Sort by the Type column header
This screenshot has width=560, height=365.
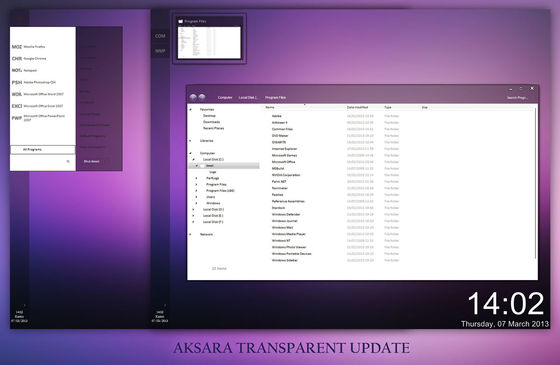[x=388, y=107]
